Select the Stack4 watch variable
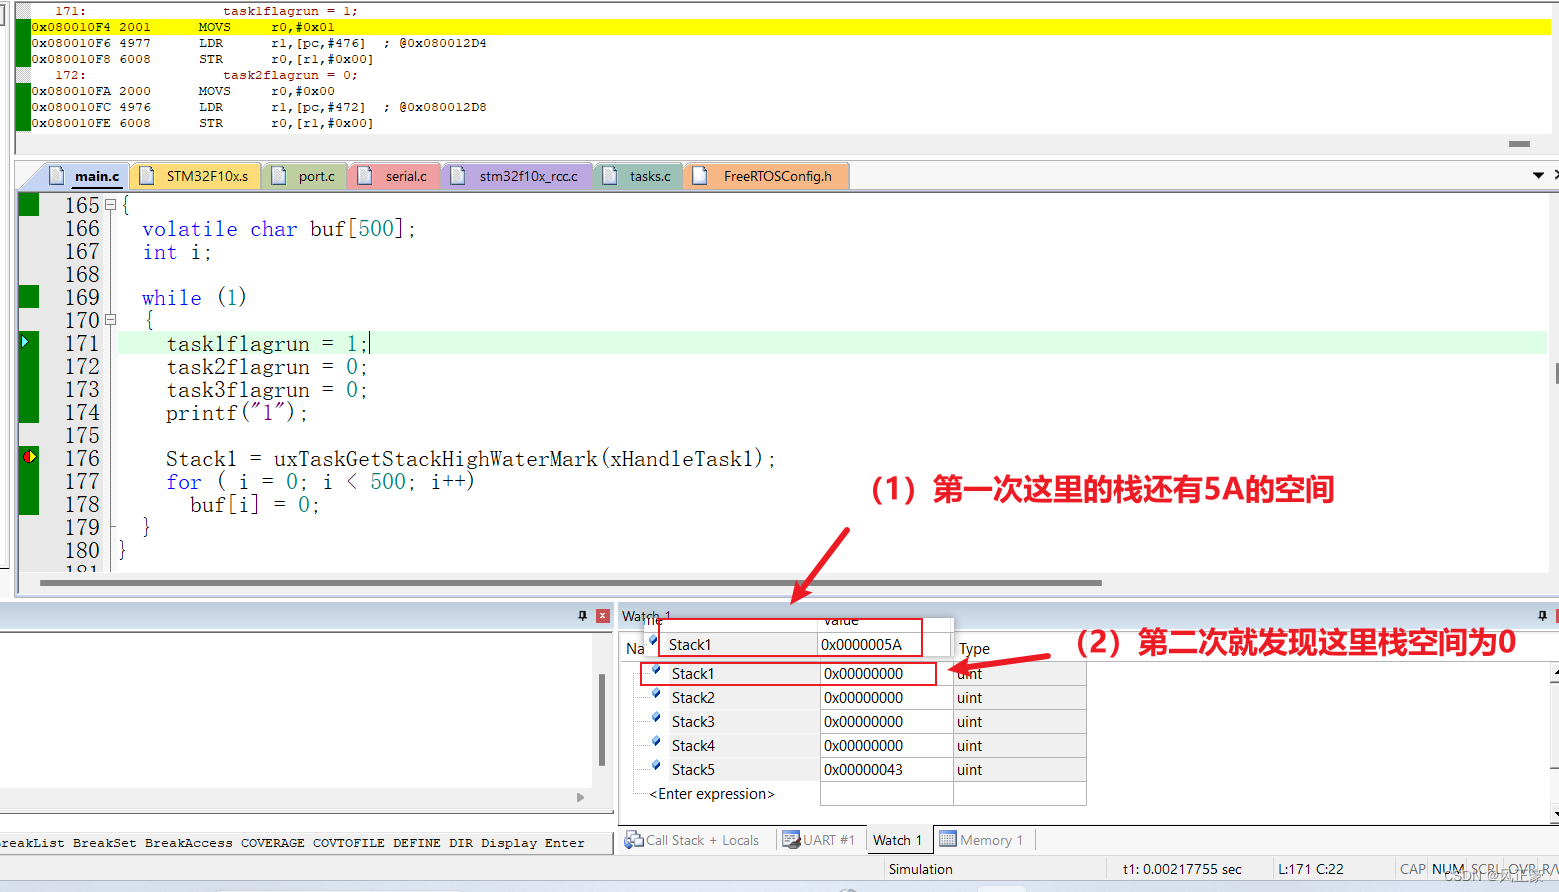Screen dimensions: 1559x892 point(693,746)
